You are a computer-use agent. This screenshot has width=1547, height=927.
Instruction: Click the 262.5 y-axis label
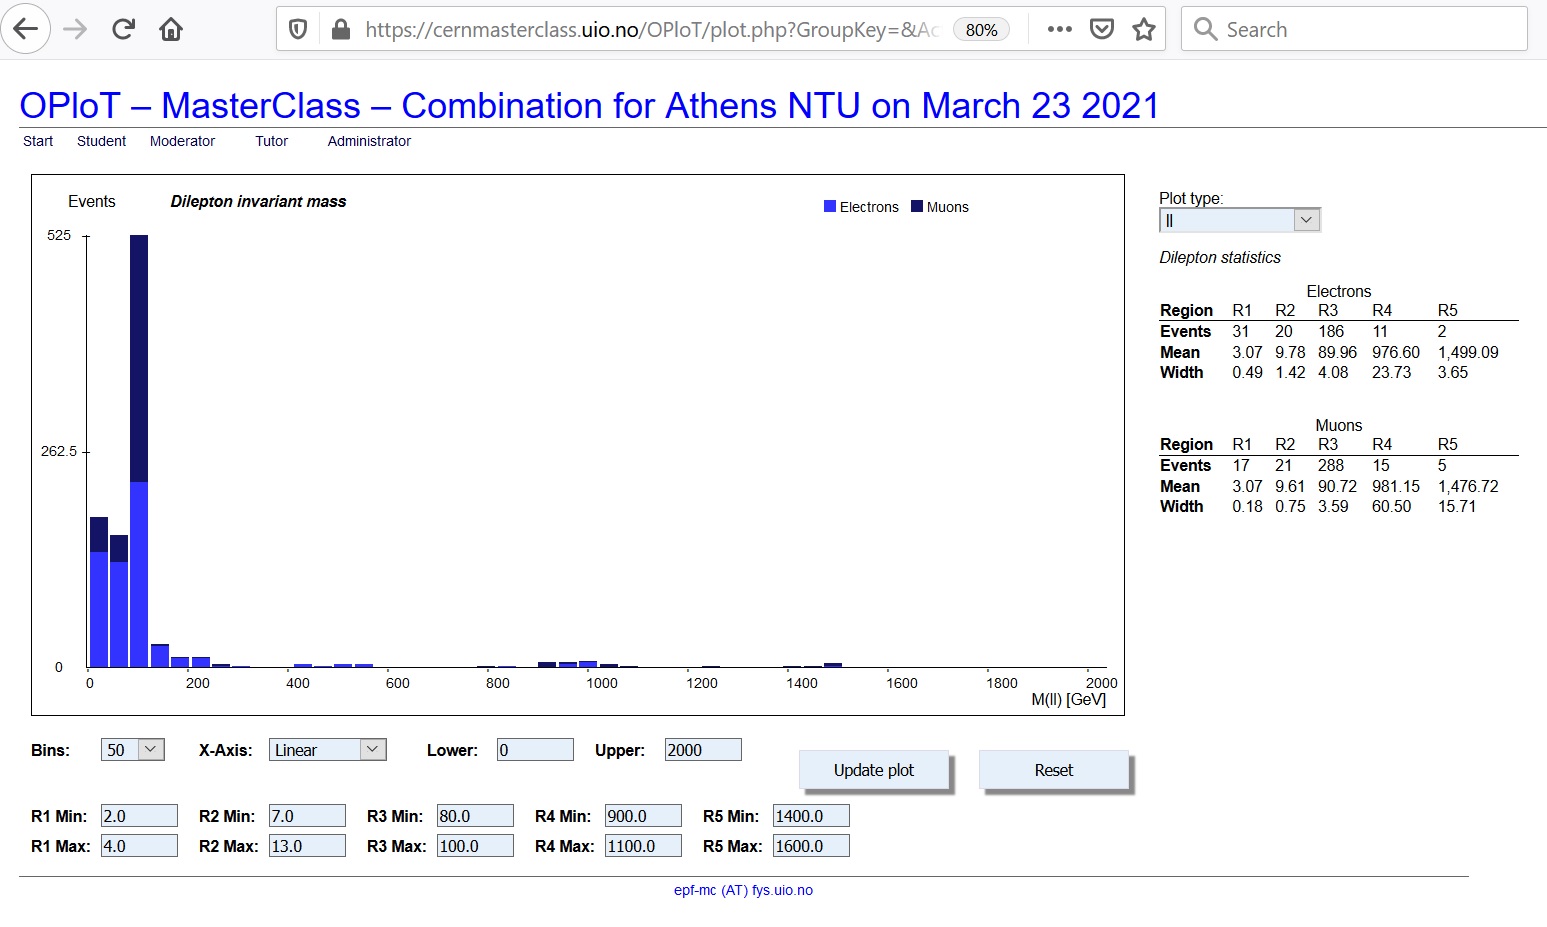coord(58,451)
